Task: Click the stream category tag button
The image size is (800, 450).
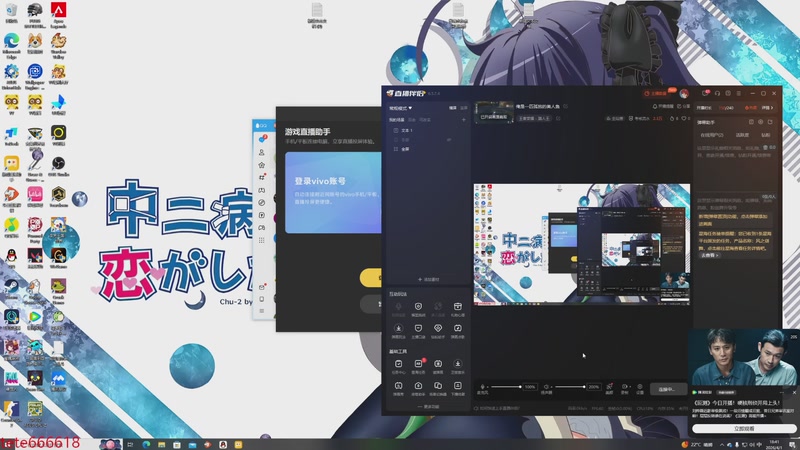Action: click(534, 118)
